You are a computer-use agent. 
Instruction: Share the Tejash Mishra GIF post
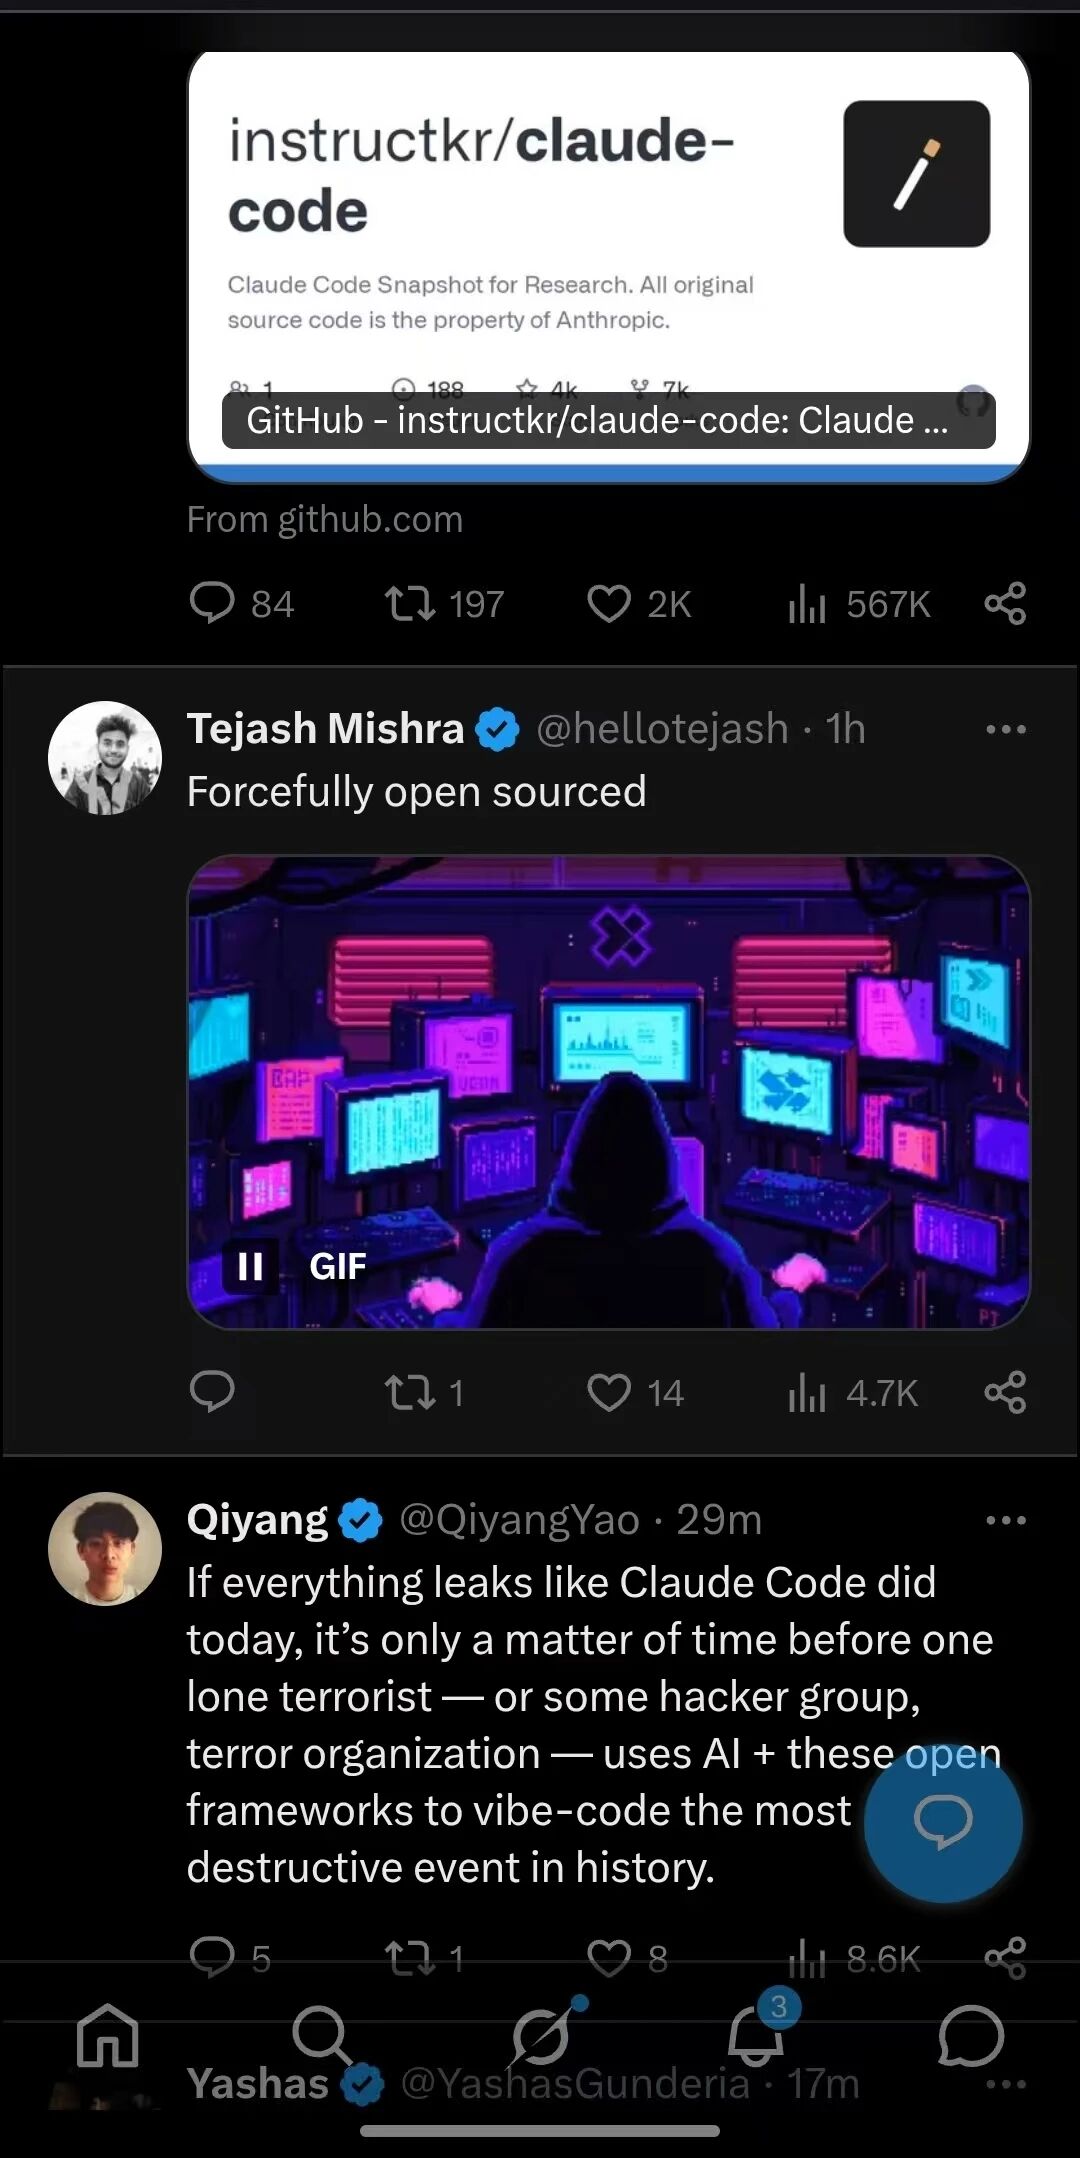(x=1005, y=1392)
